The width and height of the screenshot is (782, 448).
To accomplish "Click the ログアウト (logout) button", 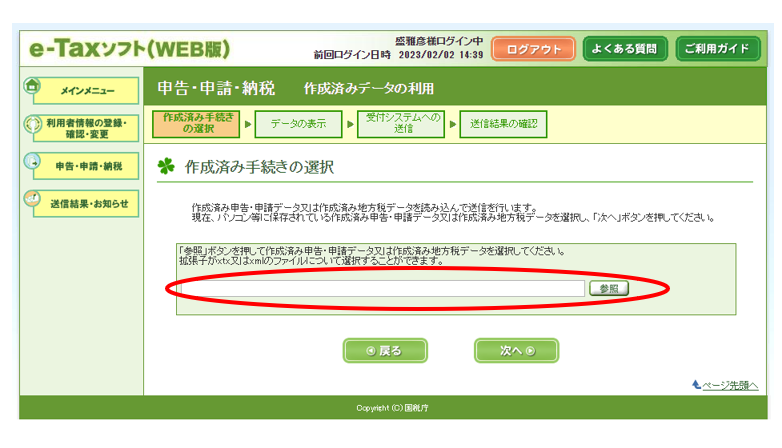I will tap(533, 49).
